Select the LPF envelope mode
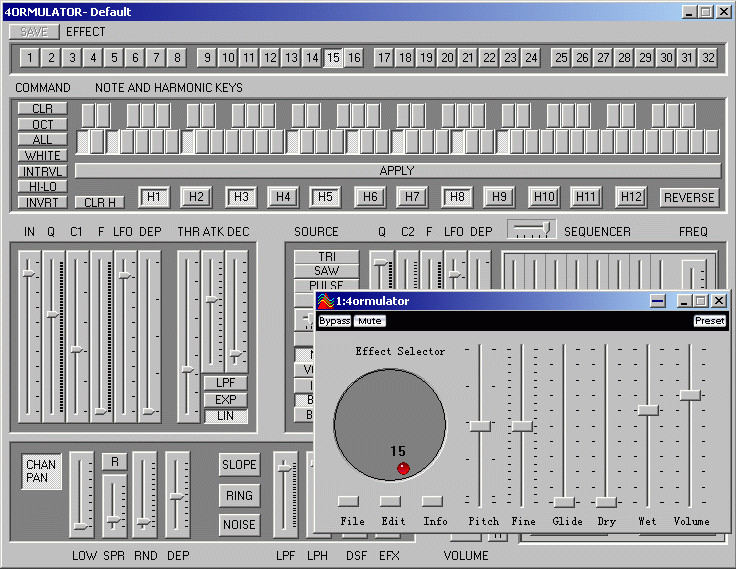The image size is (736, 569). 225,383
